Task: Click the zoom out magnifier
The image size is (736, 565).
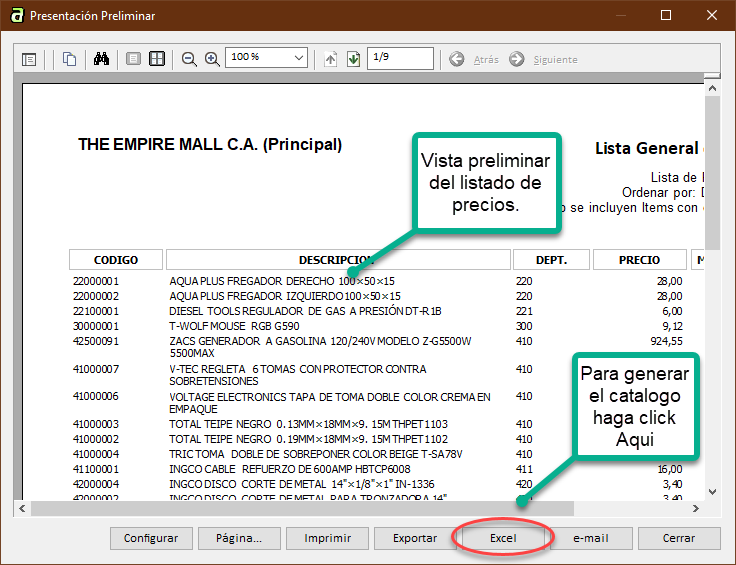Action: (189, 59)
